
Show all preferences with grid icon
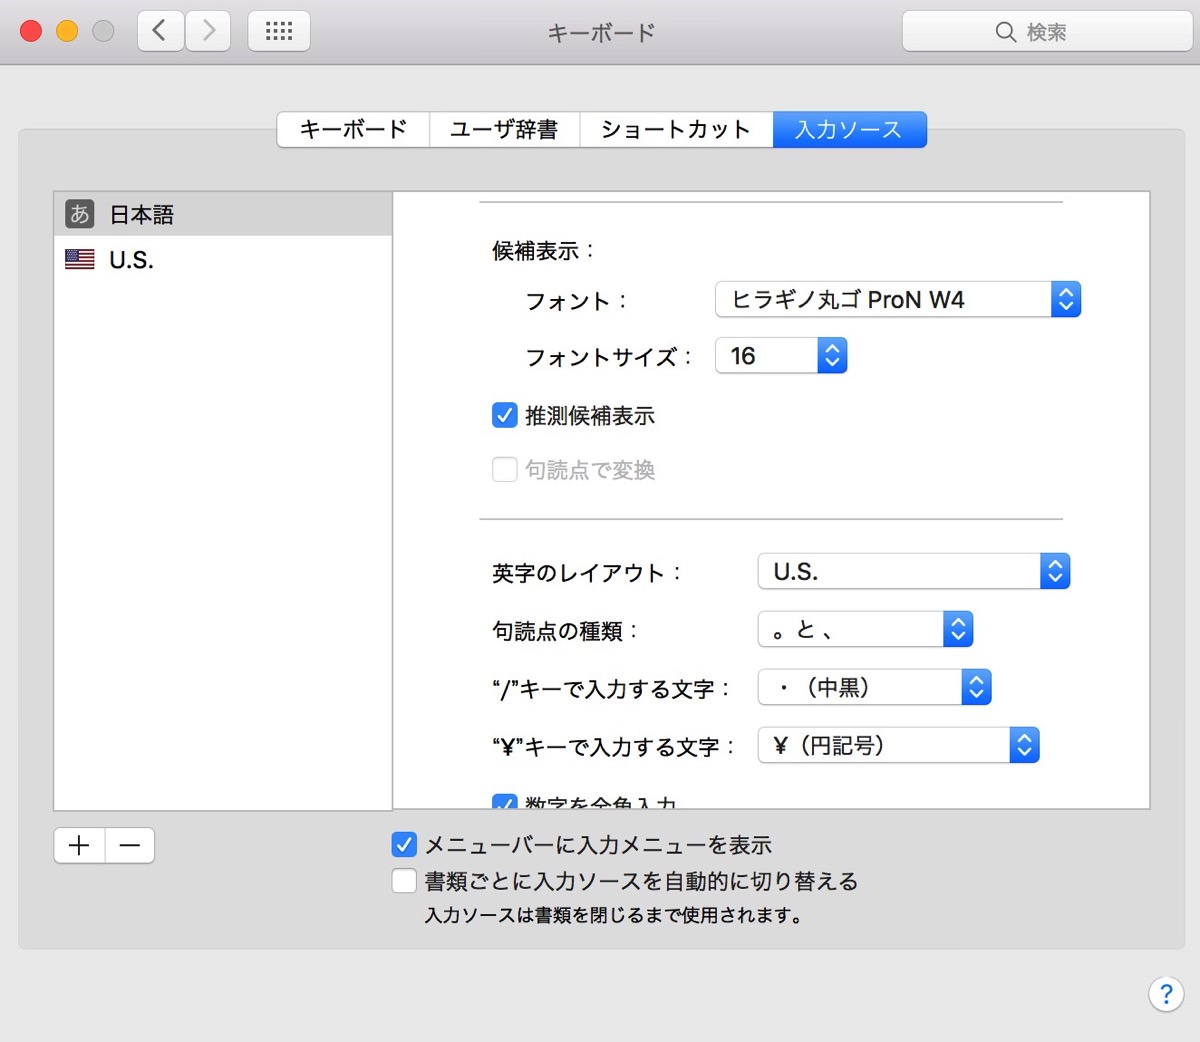click(x=279, y=31)
